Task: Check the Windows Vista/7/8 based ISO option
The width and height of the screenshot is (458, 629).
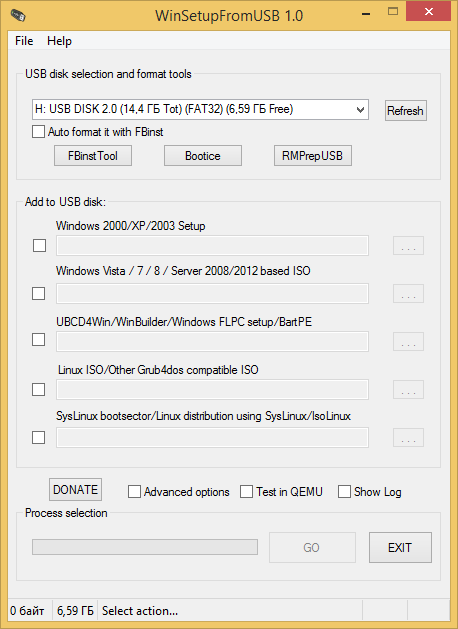Action: (x=39, y=293)
